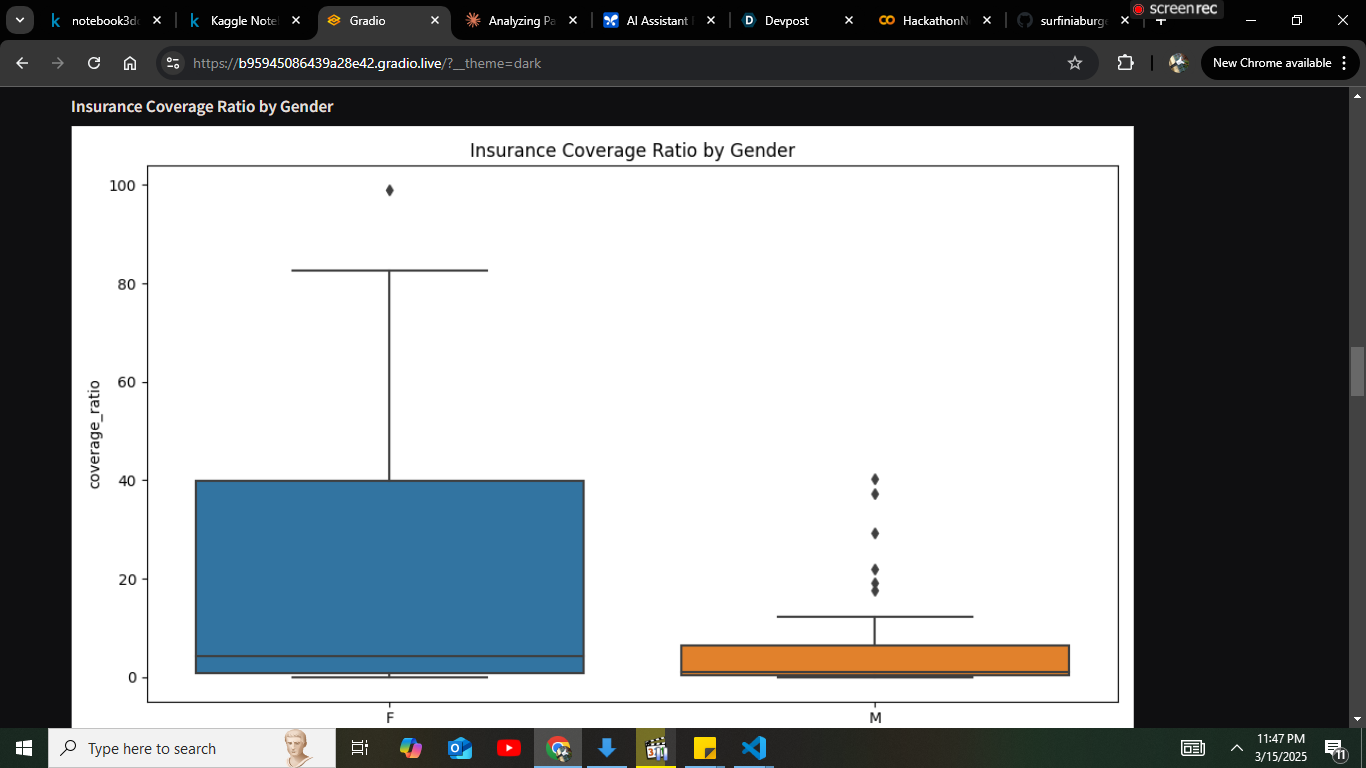Close the HackathonN tab
This screenshot has height=768, width=1366.
987,20
